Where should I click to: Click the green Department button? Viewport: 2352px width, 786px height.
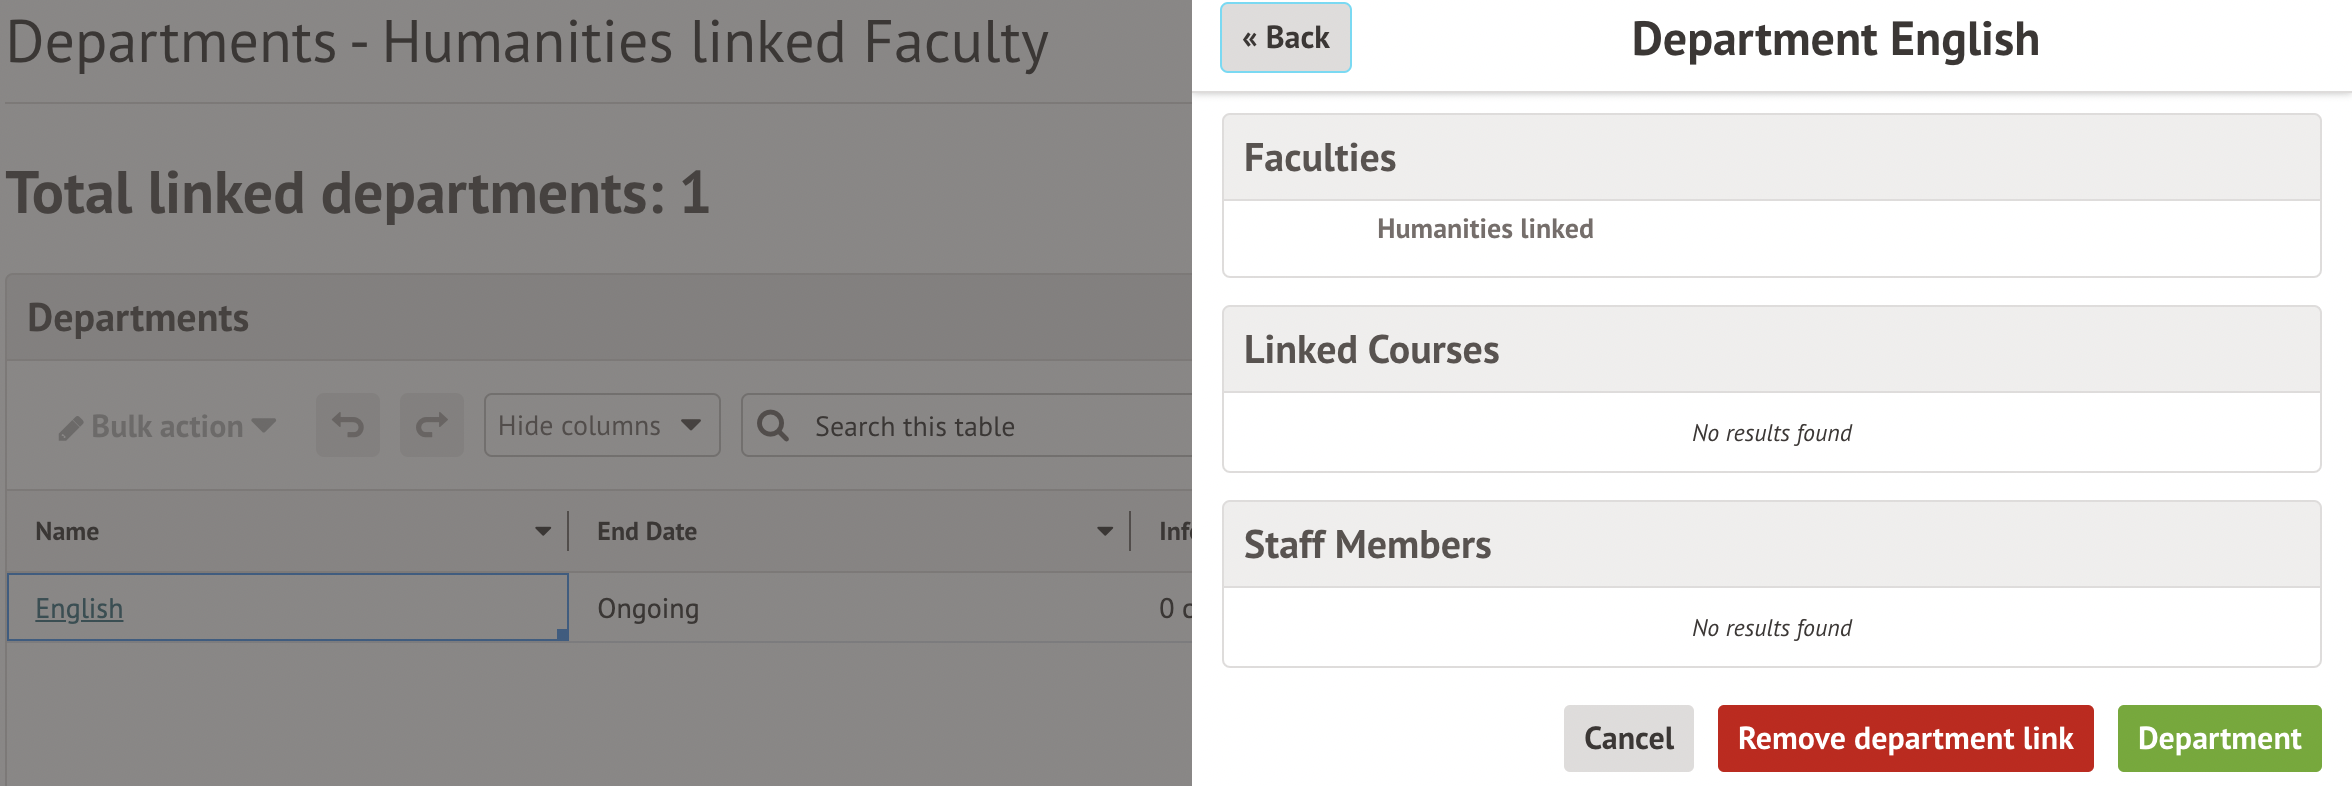[2219, 738]
